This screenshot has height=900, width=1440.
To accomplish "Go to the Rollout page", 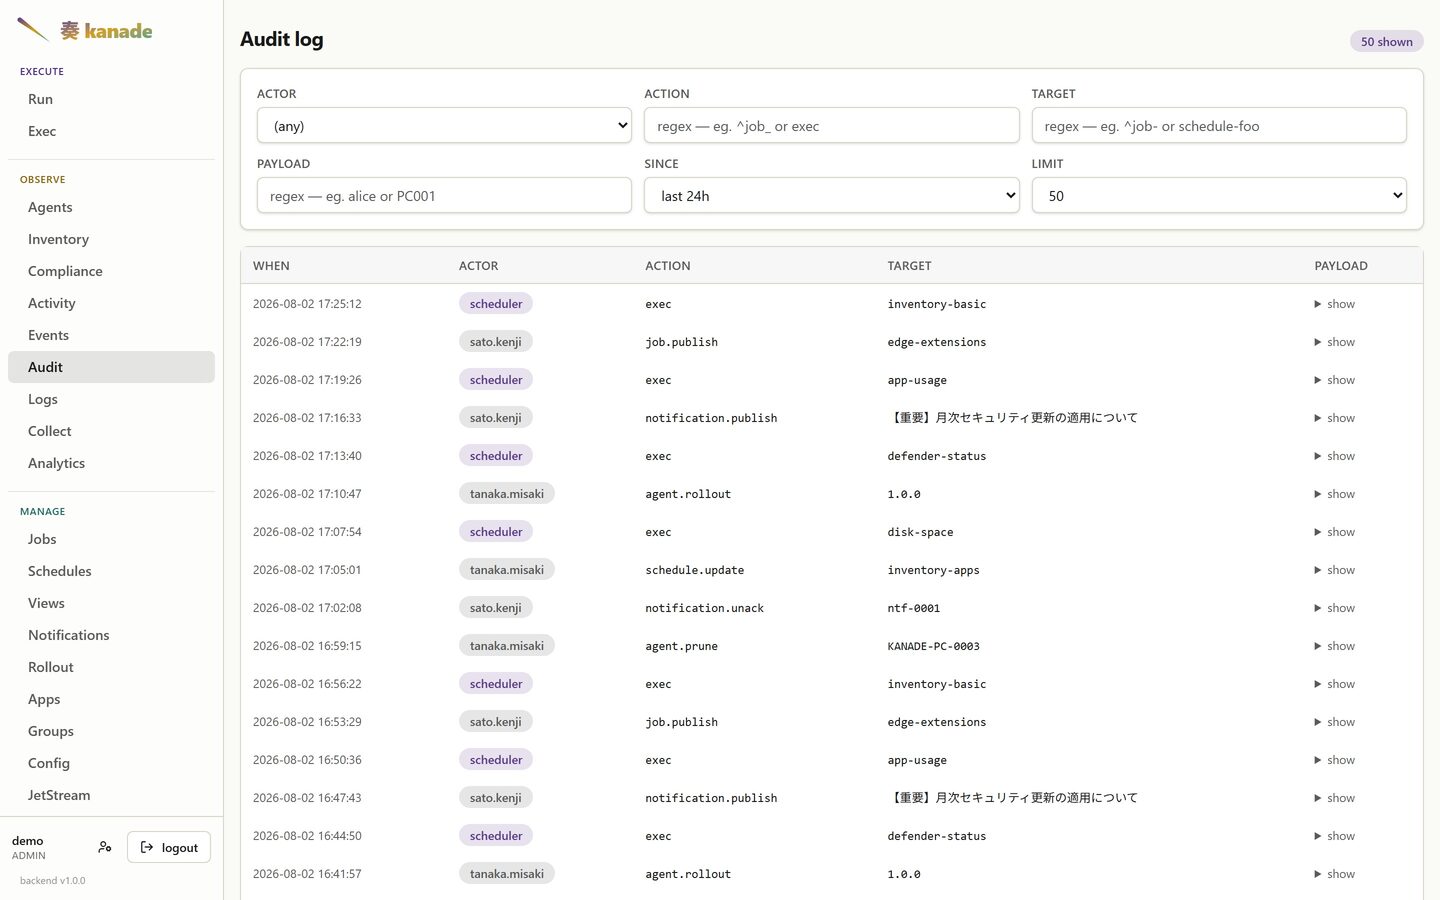I will point(111,667).
